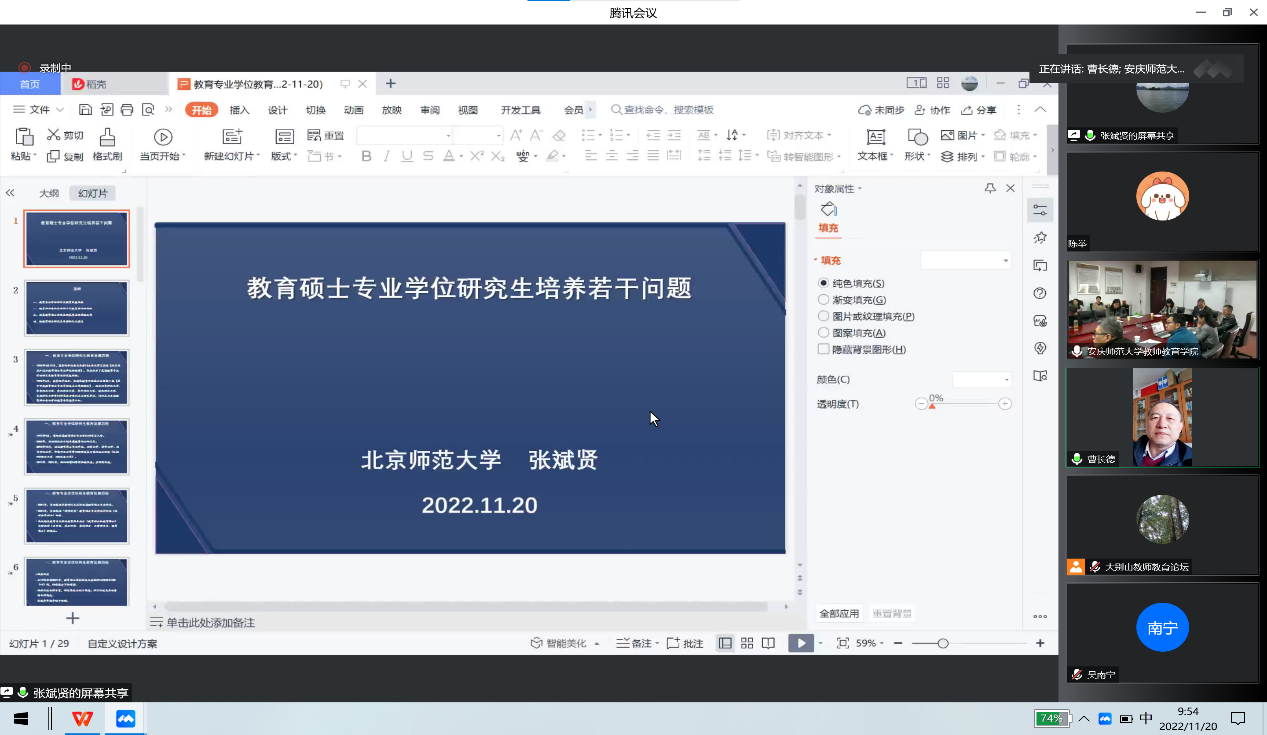Expand the fill preset dropdown beside 填充

click(966, 261)
